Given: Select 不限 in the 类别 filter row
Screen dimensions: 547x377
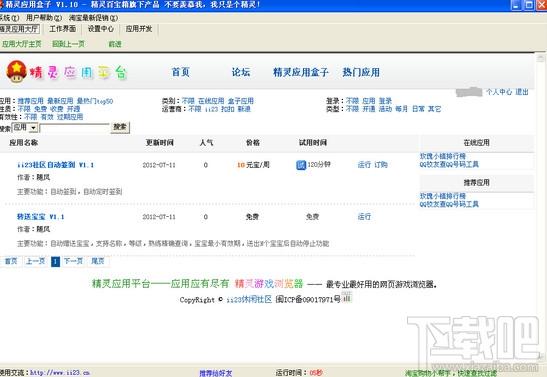Looking at the screenshot, I should coord(188,101).
